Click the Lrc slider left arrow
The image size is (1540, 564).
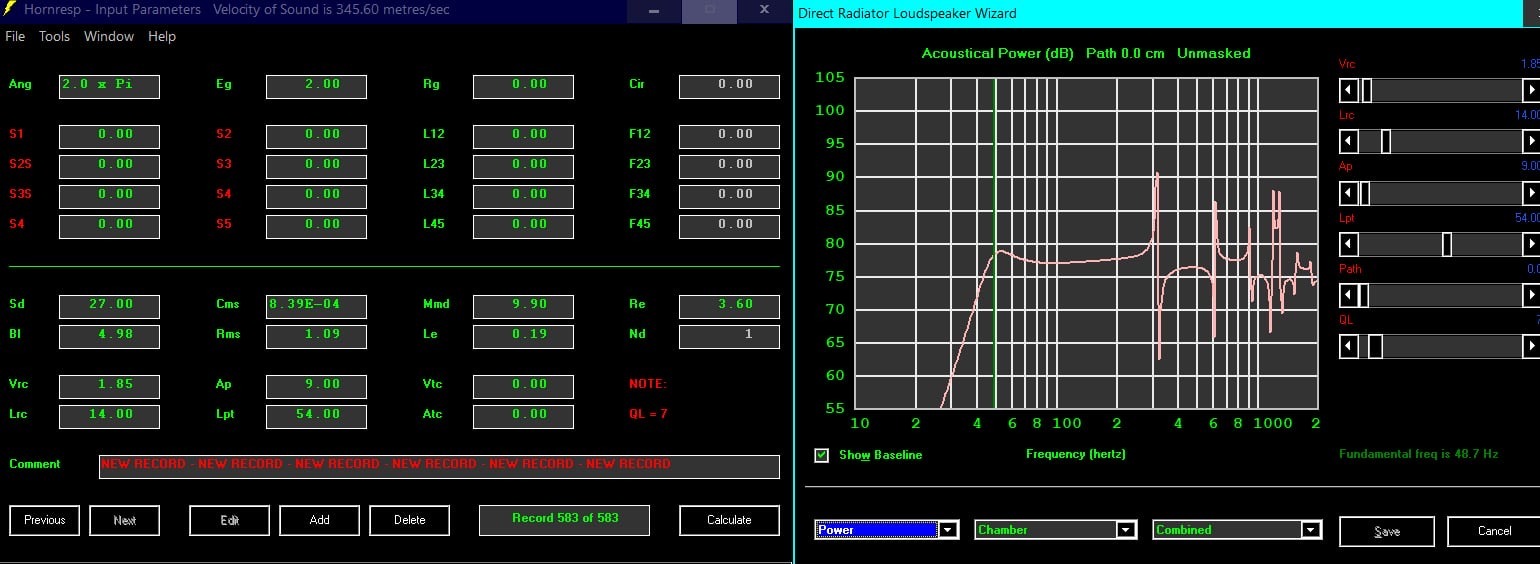pos(1349,142)
